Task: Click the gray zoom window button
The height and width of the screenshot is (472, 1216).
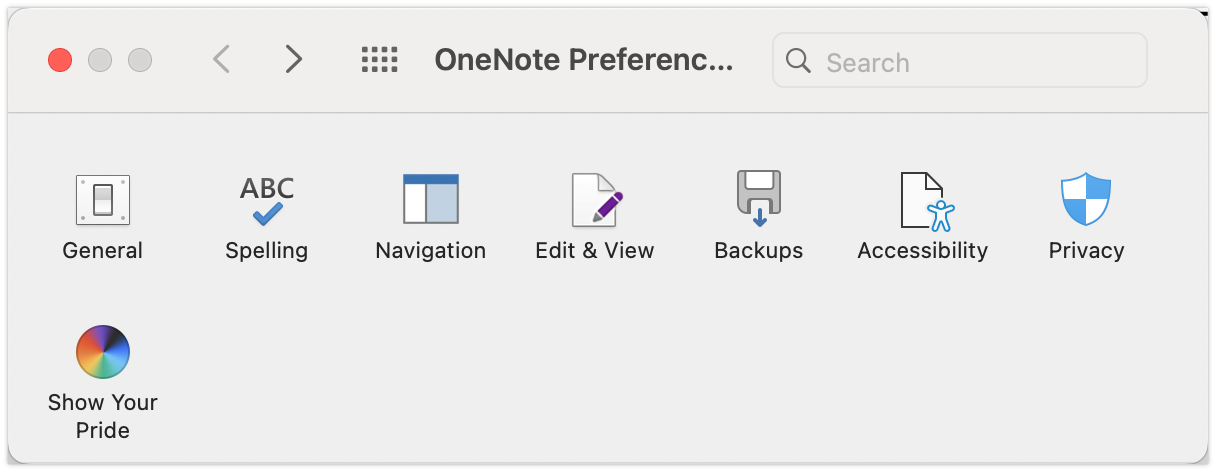Action: [140, 60]
